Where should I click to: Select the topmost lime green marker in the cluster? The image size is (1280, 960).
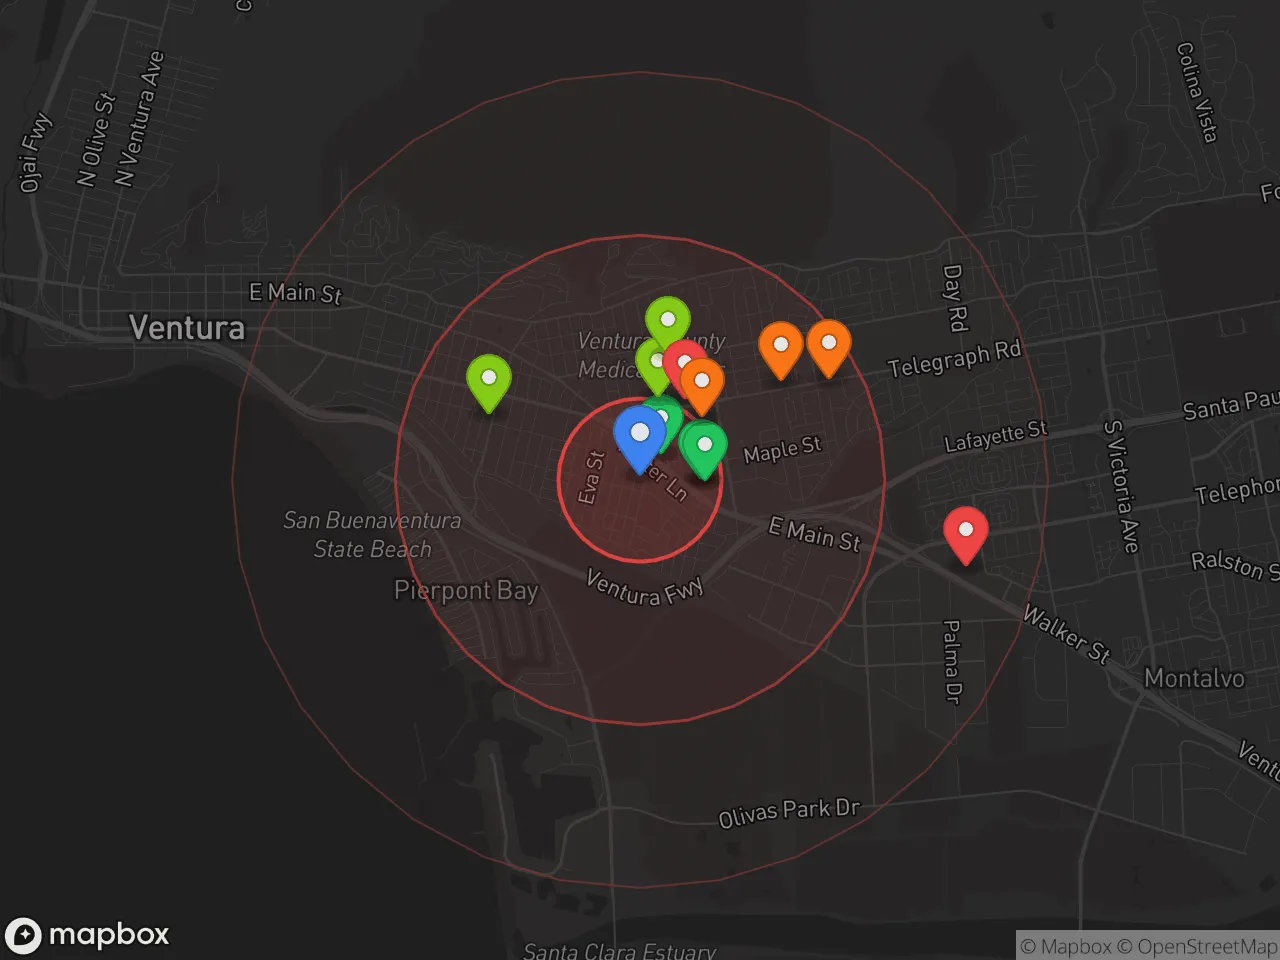667,321
